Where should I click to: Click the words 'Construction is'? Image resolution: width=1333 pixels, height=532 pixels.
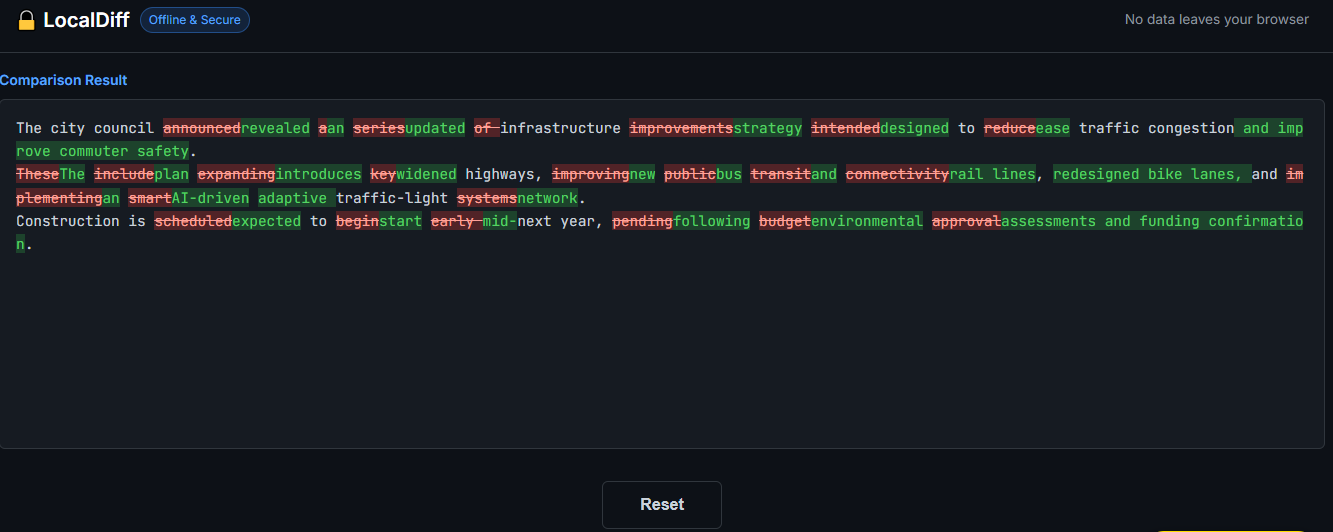coord(81,220)
